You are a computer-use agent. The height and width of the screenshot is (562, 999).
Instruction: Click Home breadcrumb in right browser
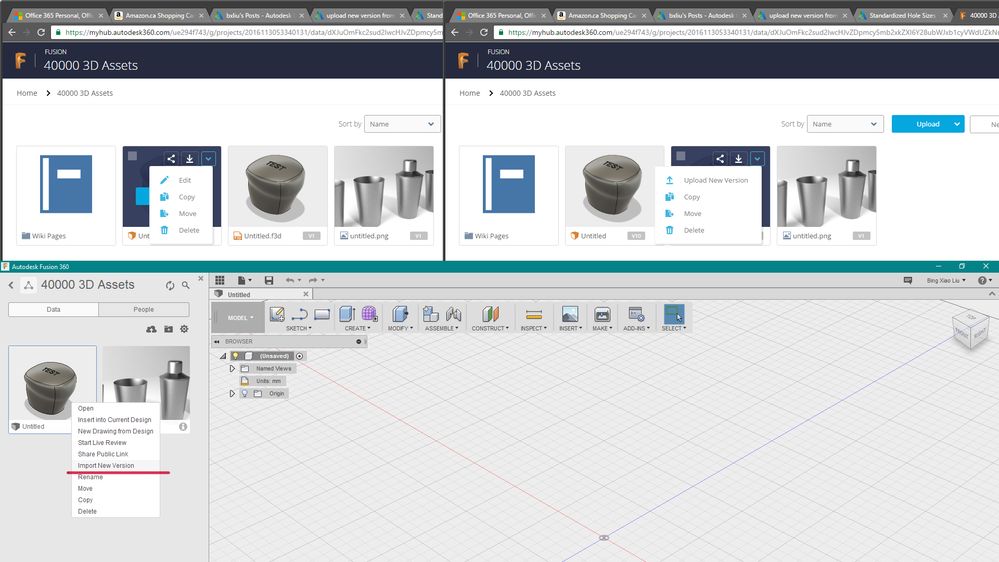[470, 93]
